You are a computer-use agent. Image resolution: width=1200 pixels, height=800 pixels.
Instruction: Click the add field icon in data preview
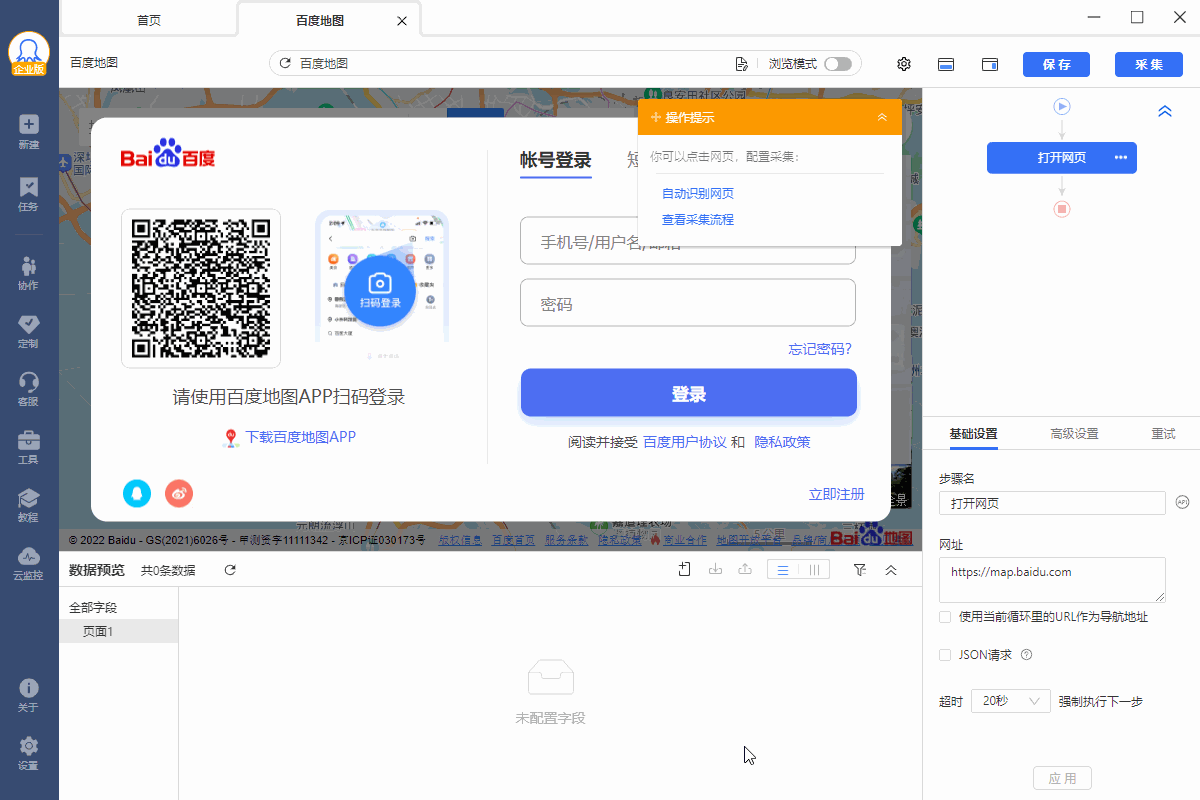pyautogui.click(x=685, y=569)
